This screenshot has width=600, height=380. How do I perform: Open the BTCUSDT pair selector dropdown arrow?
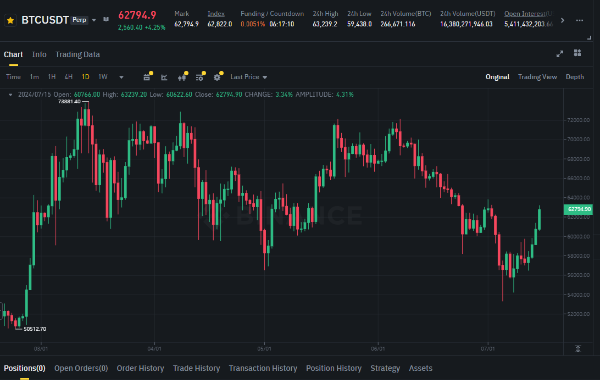[x=94, y=20]
